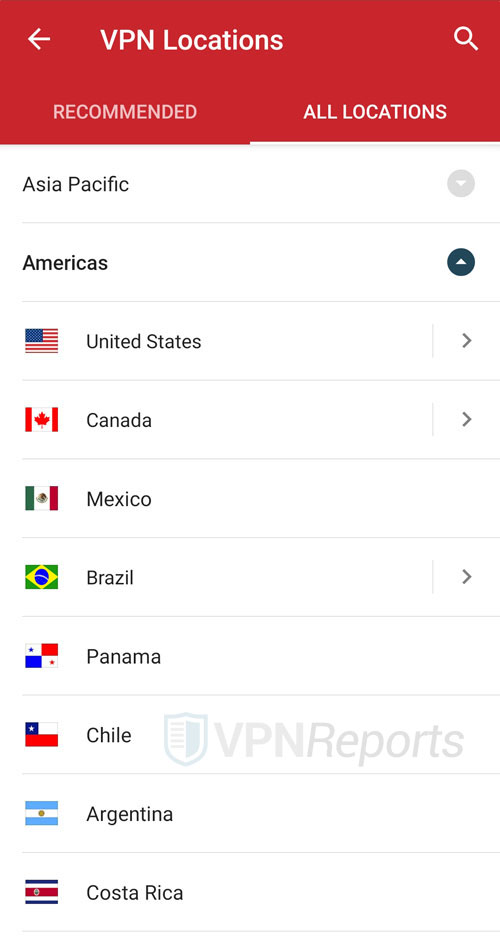The width and height of the screenshot is (500, 940).
Task: Tap the Canada flag icon
Action: [41, 420]
